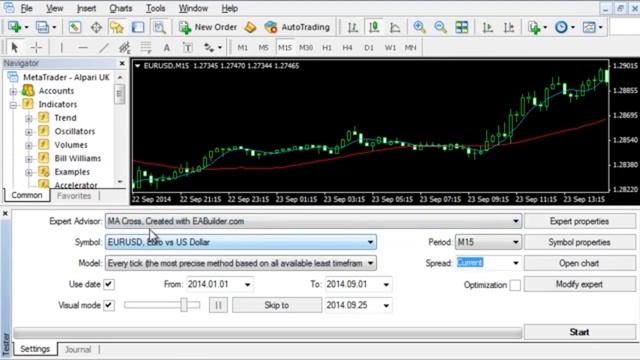The height and width of the screenshot is (360, 640).
Task: Open the Market Watch window icon
Action: 74,27
